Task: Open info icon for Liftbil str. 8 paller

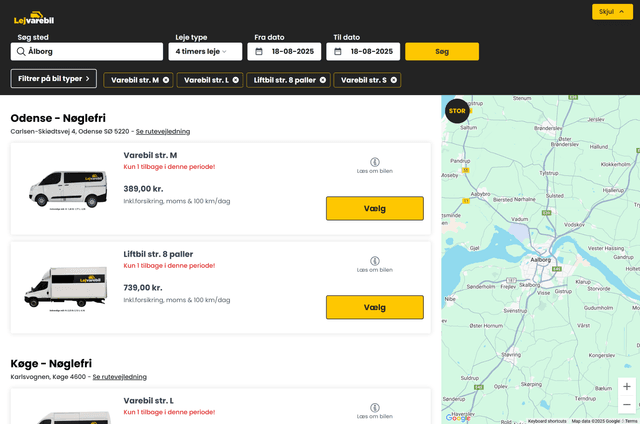Action: (375, 261)
